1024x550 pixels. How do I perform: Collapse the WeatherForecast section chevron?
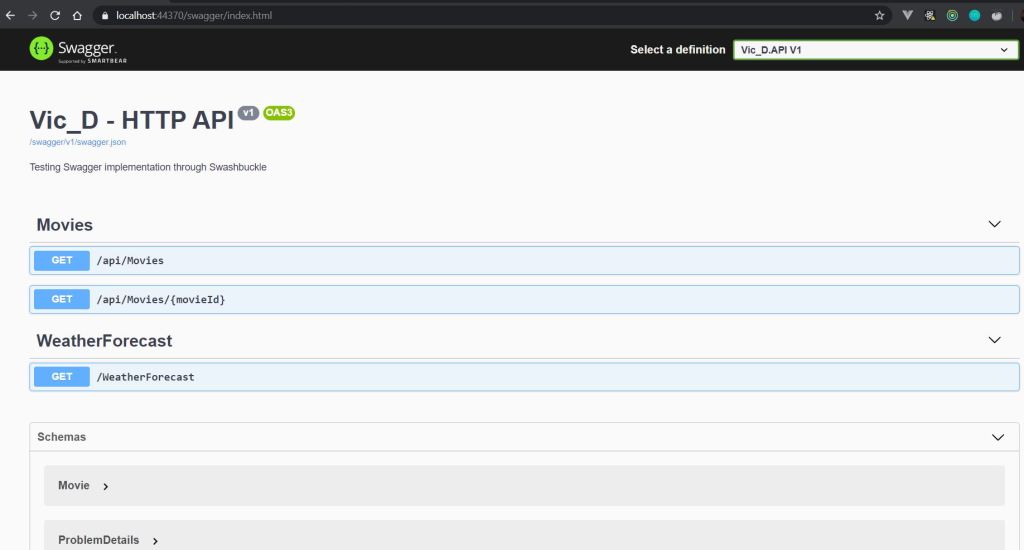tap(994, 341)
